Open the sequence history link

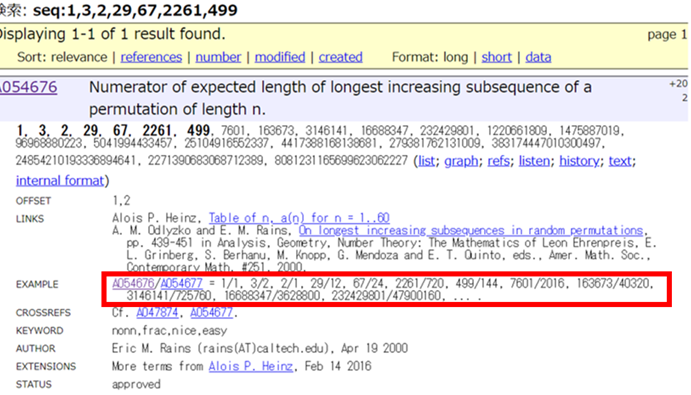[x=579, y=161]
